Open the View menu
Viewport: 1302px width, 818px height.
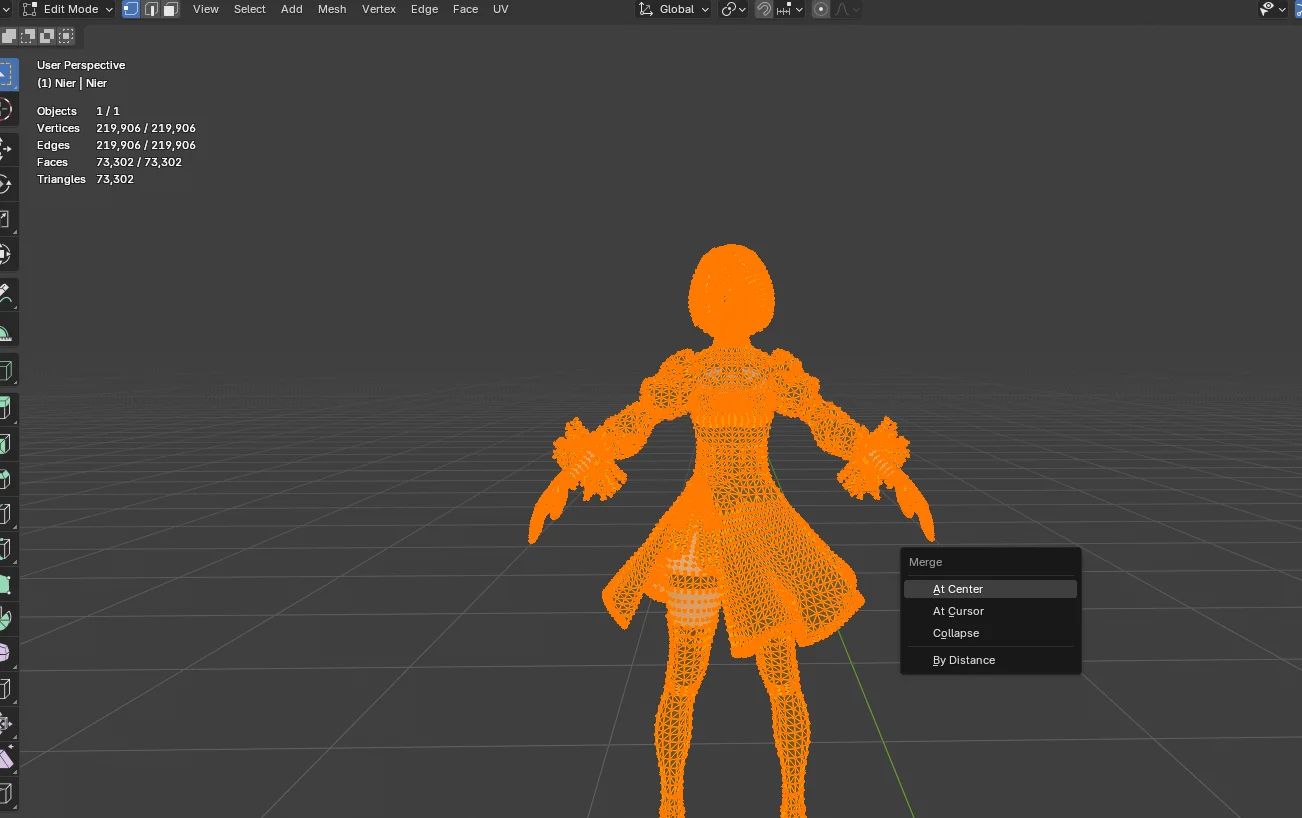coord(206,9)
